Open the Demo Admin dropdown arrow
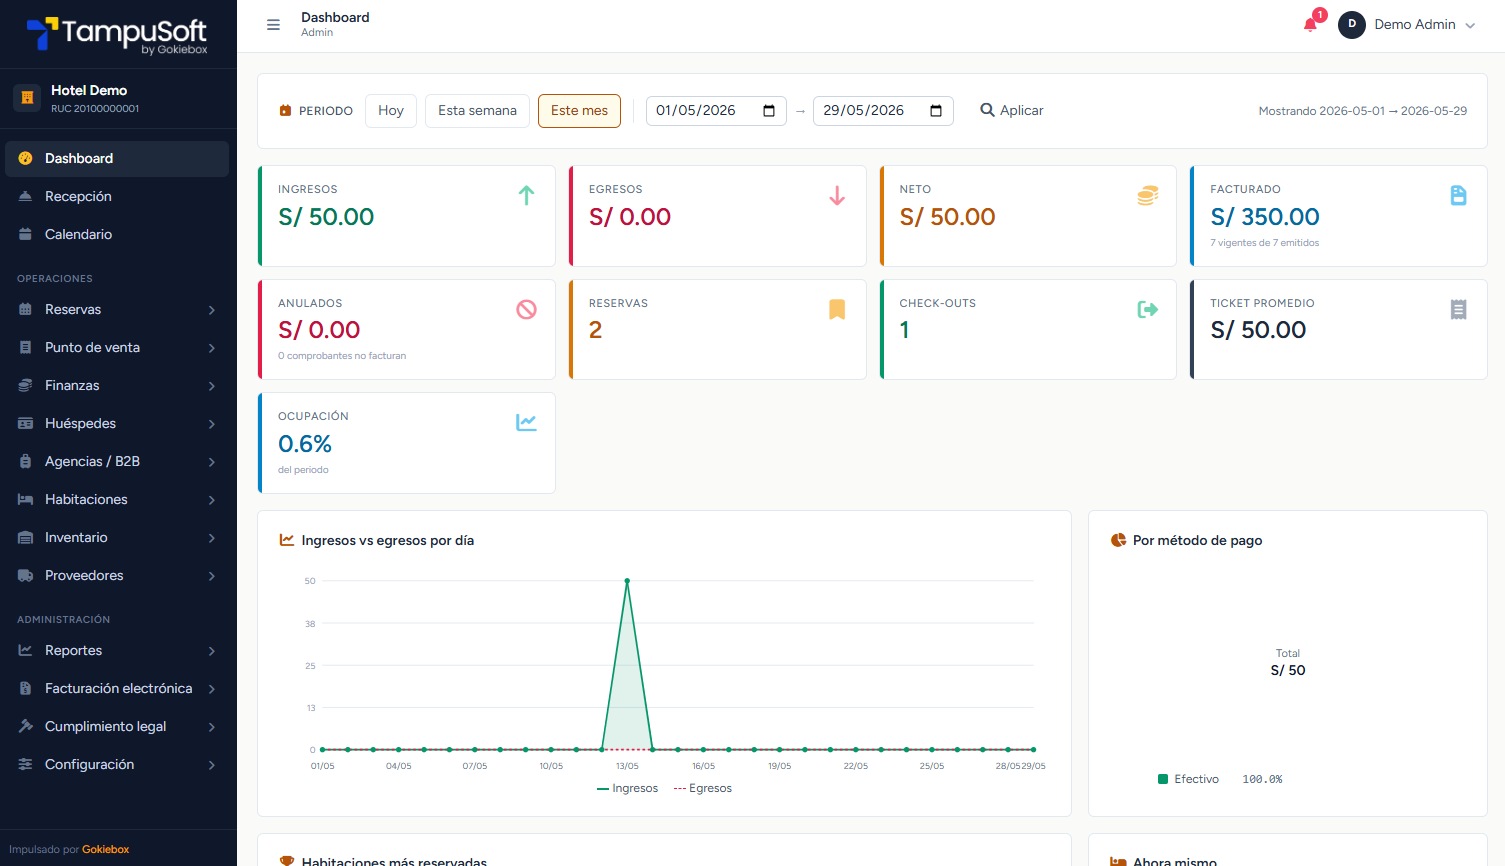This screenshot has width=1505, height=866. (x=1470, y=26)
